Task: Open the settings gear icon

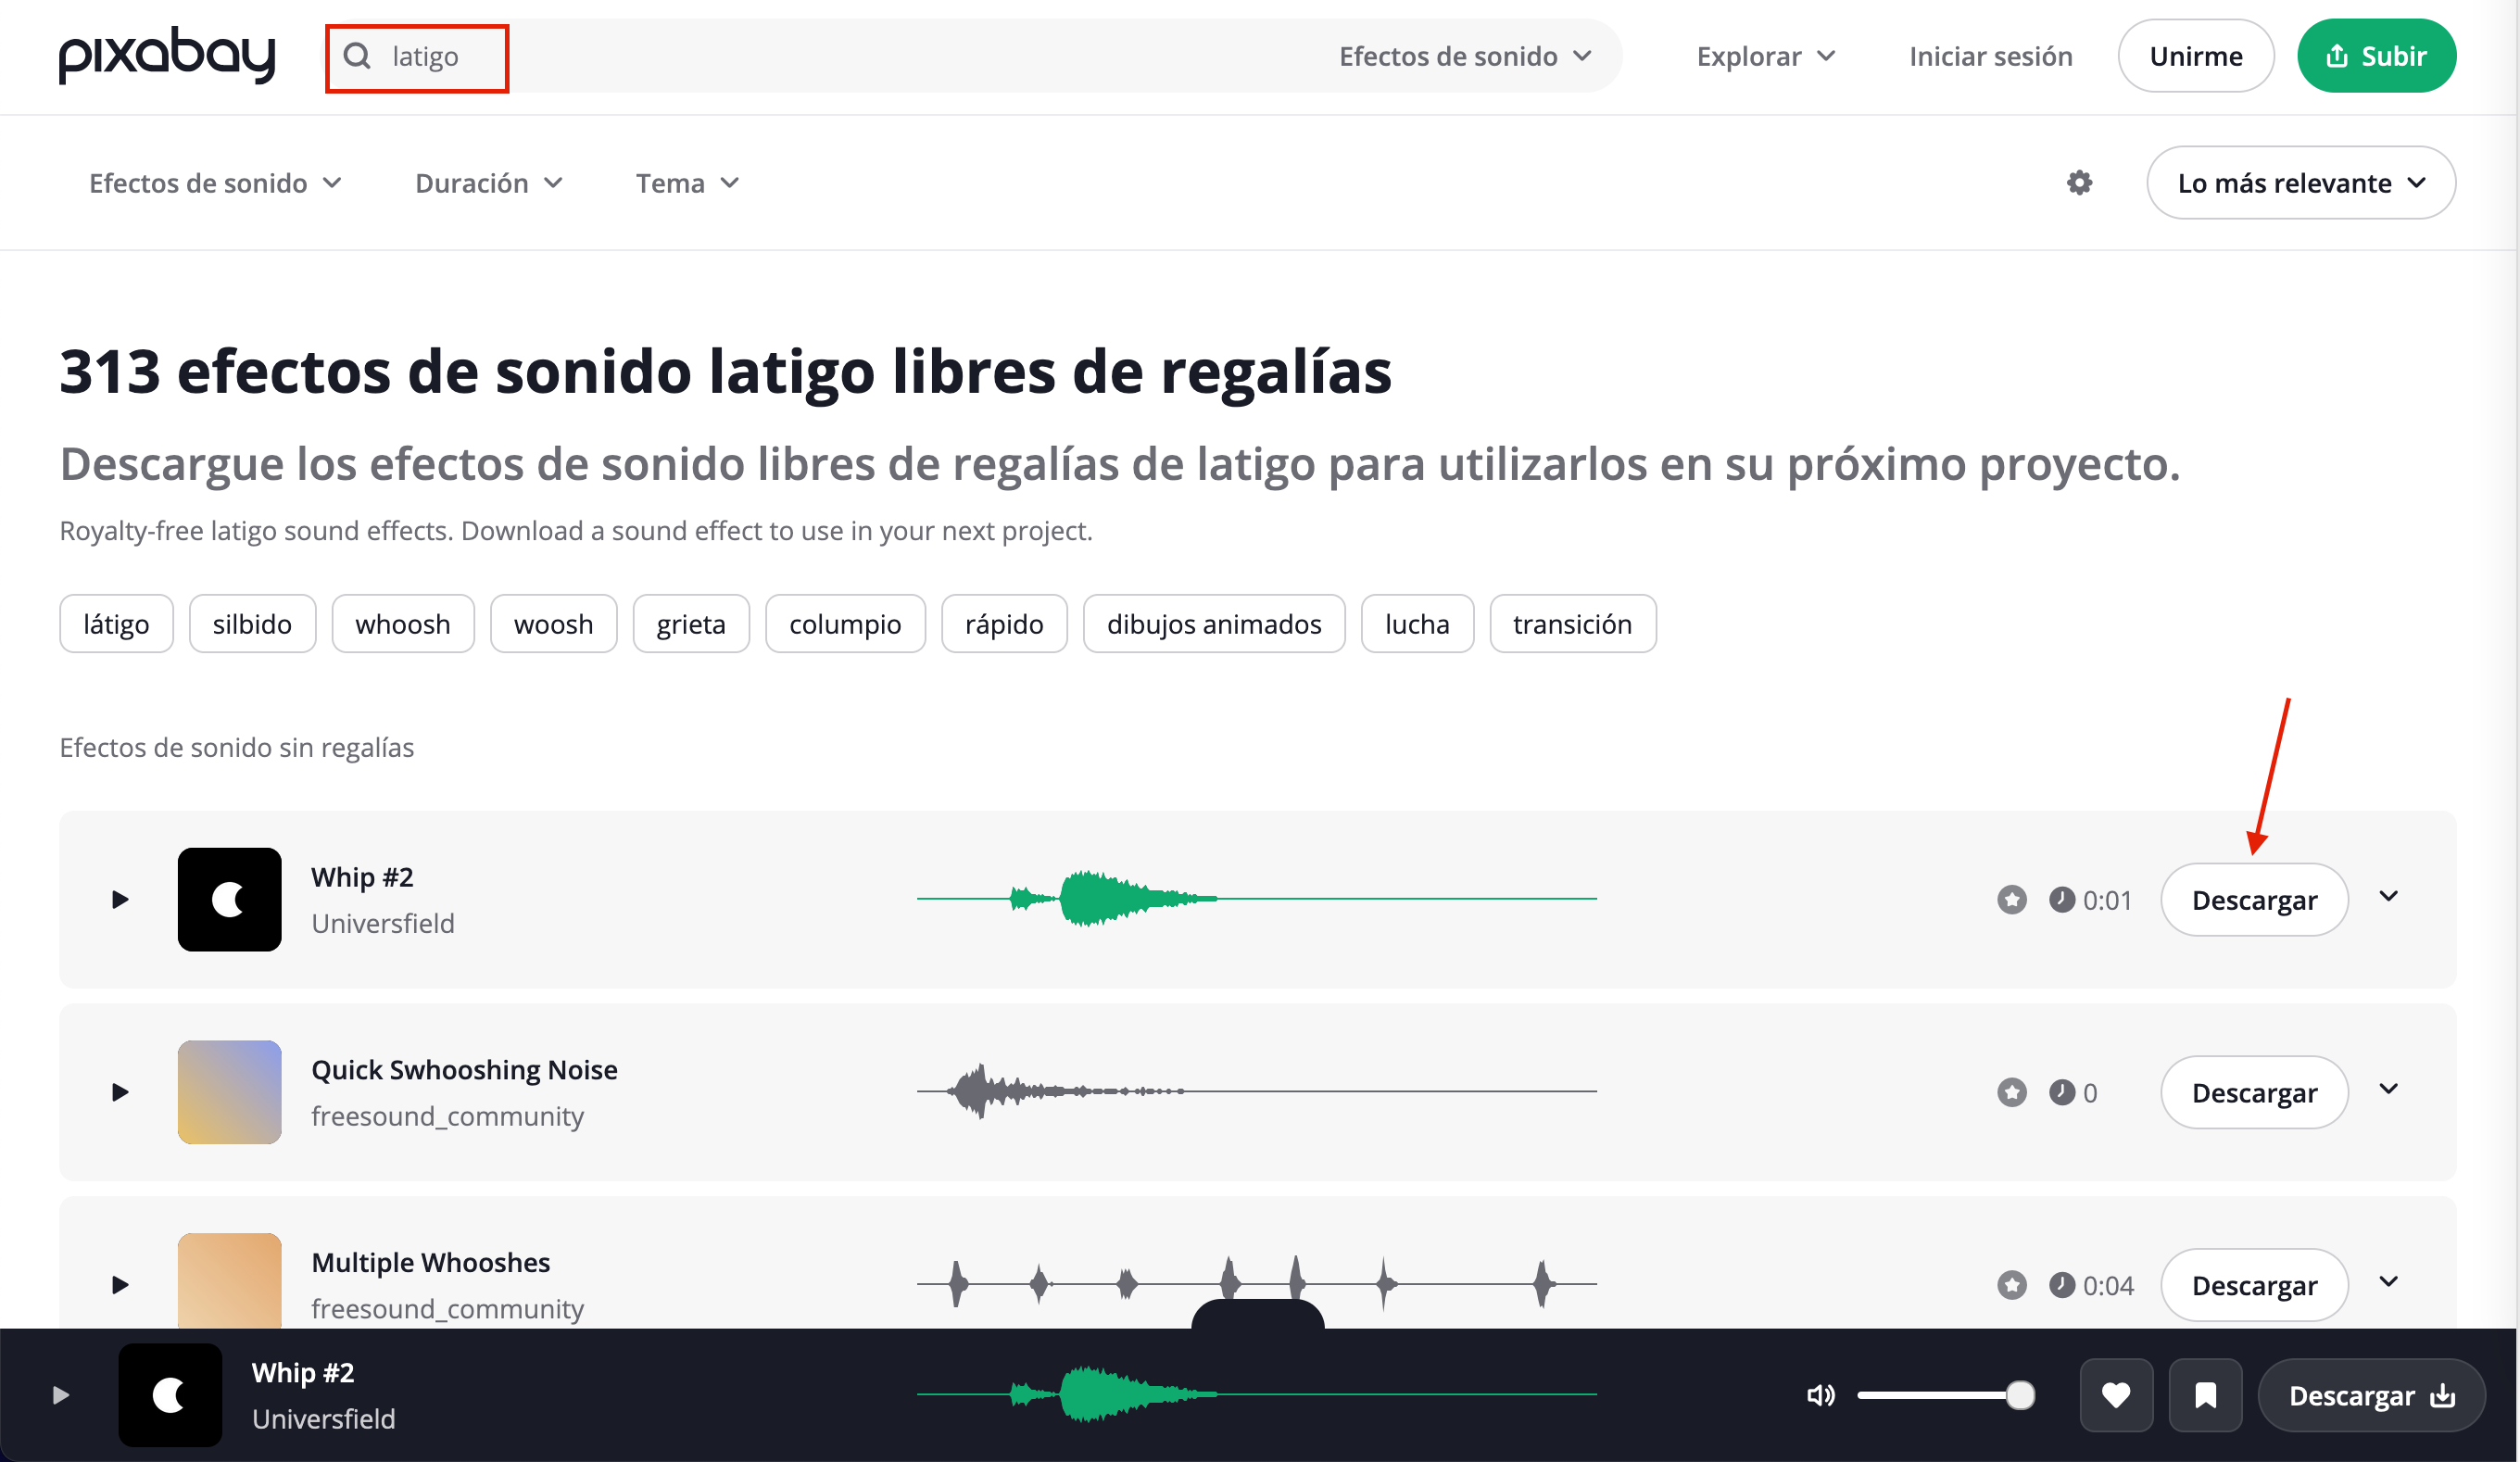Action: [2079, 182]
